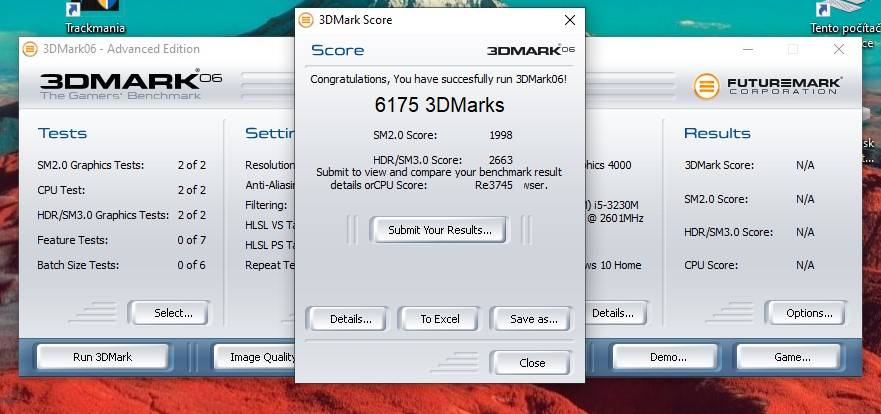Open Image Quality tools in main window

pyautogui.click(x=255, y=357)
